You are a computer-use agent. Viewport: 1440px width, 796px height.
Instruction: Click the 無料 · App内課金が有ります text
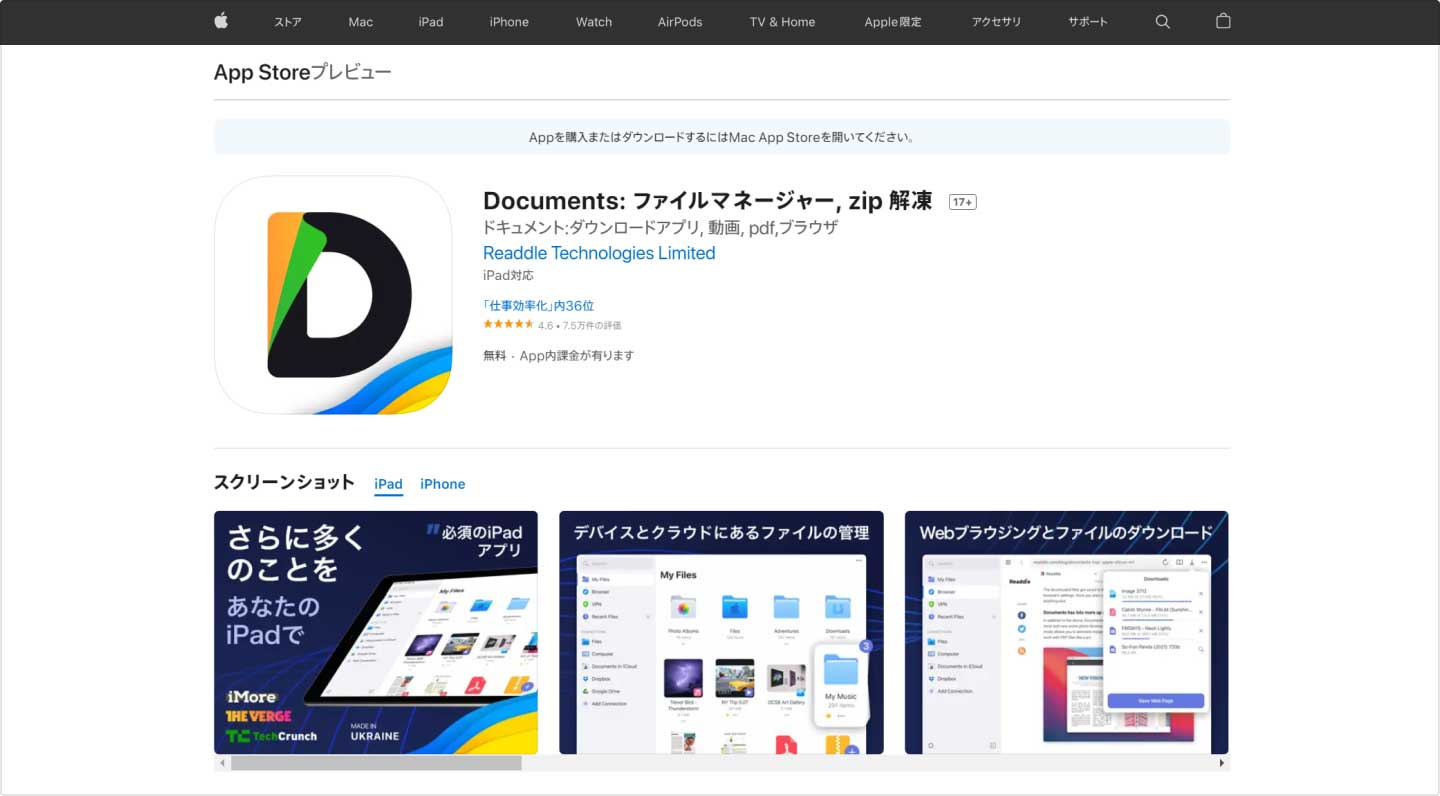pyautogui.click(x=558, y=356)
